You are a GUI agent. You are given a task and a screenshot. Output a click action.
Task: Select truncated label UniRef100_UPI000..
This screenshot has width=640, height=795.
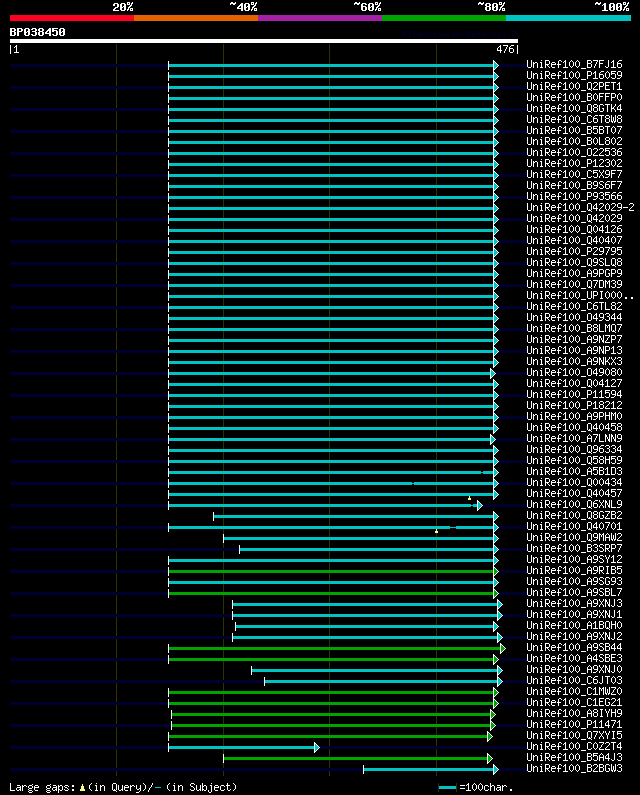tap(580, 295)
